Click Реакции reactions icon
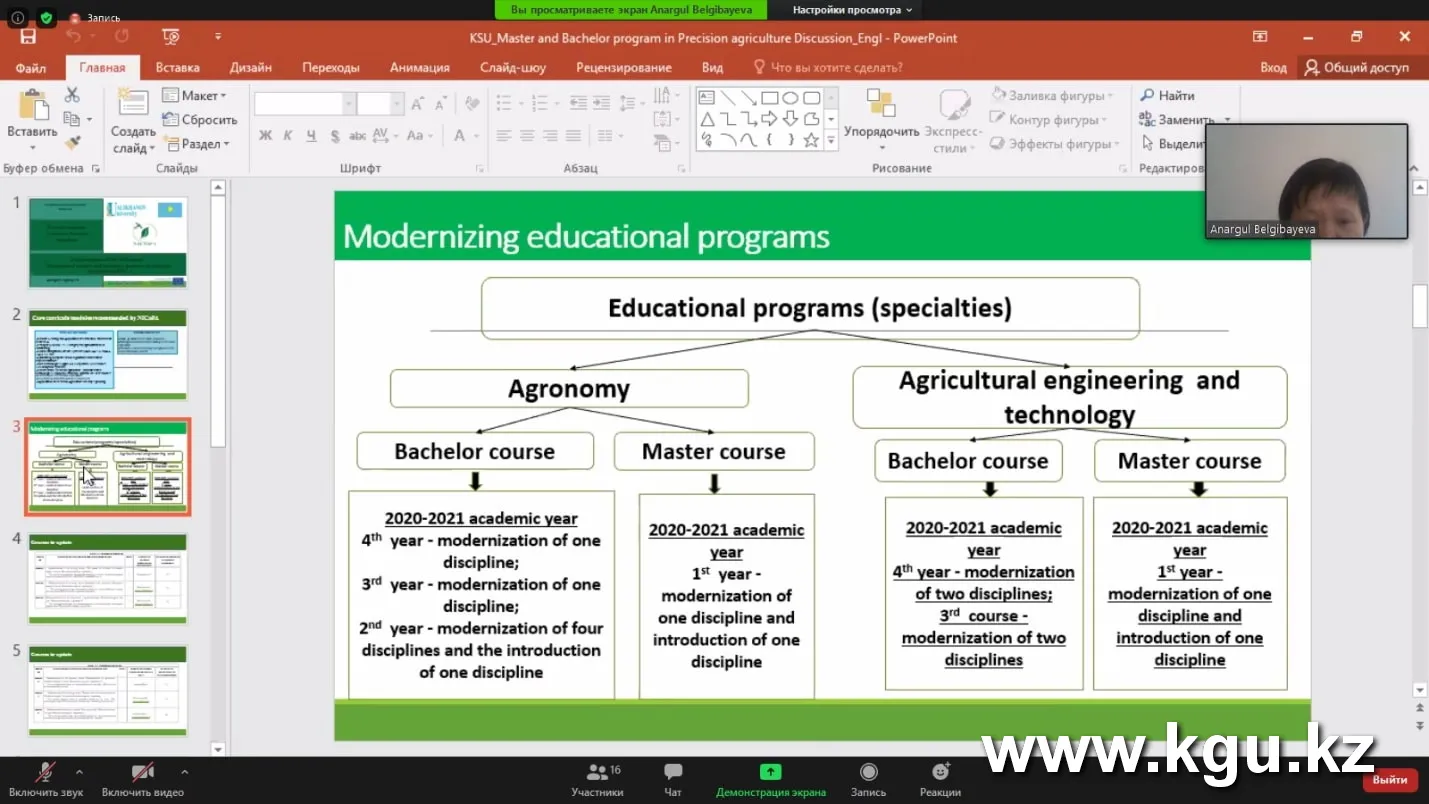This screenshot has width=1429, height=804. pos(940,779)
